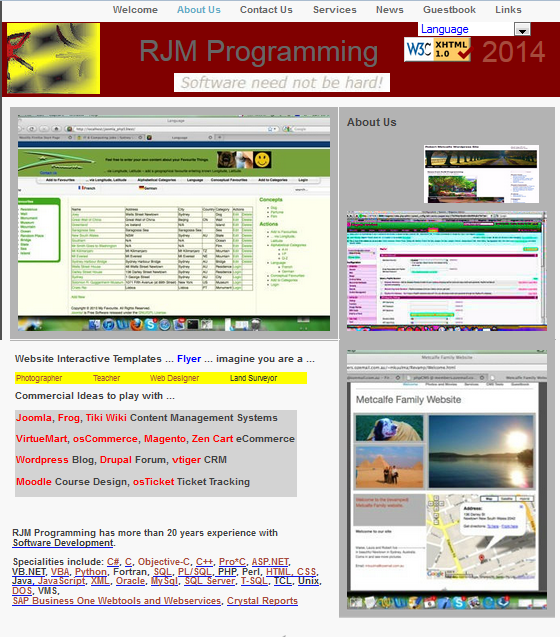The width and height of the screenshot is (560, 637).
Task: Follow the Software Development link
Action: coord(63,543)
